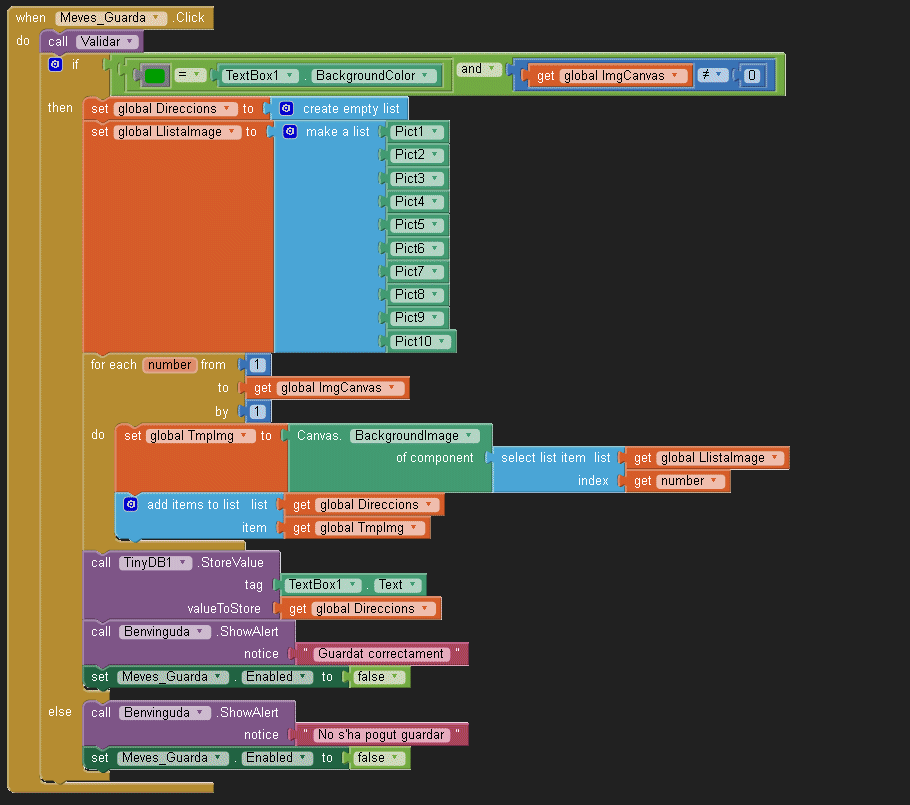Click the gear icon on add items to list
This screenshot has height=805, width=910.
click(131, 505)
